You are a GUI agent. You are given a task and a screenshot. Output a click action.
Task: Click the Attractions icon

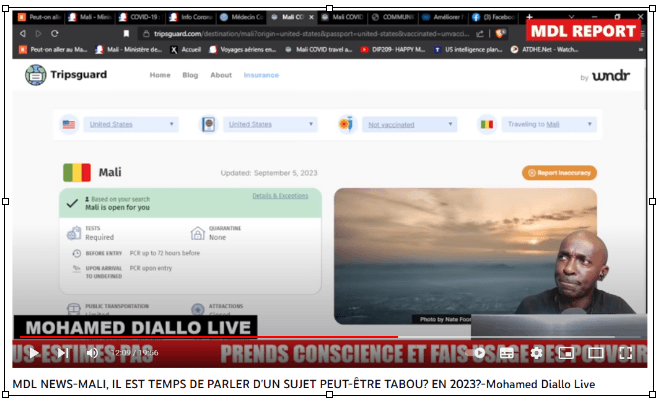198,310
